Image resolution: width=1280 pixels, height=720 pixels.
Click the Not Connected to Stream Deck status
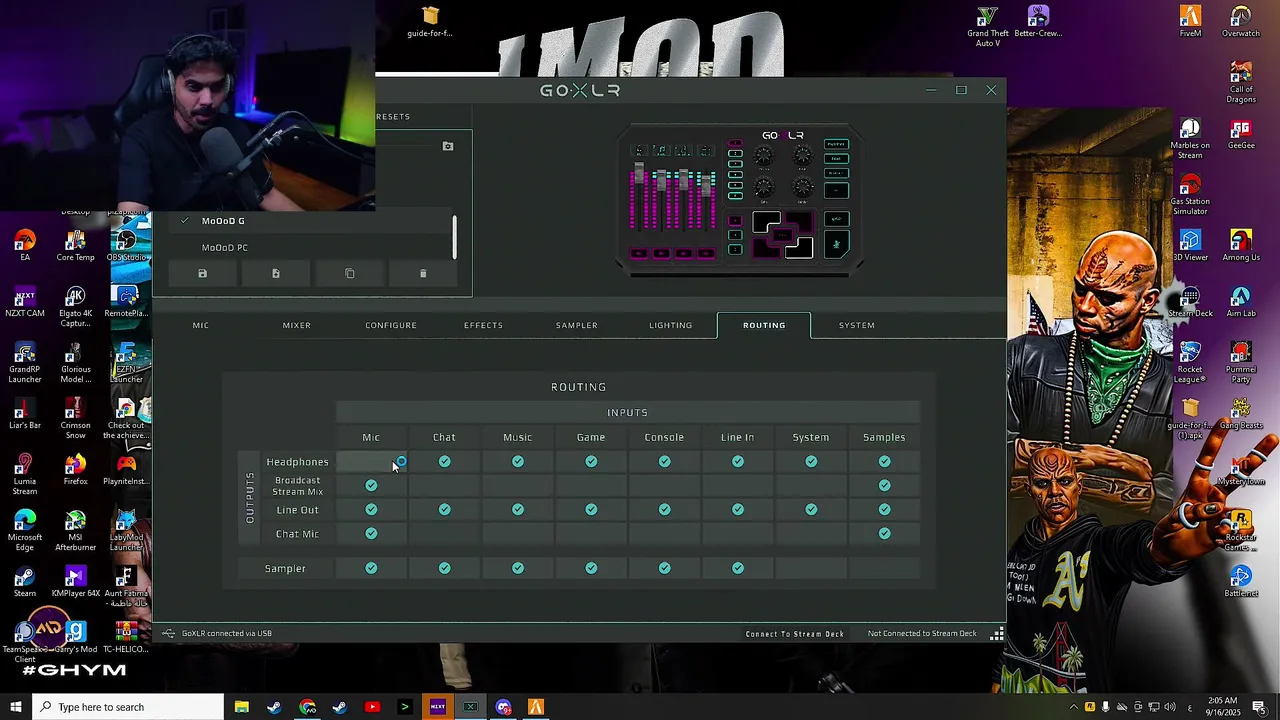(x=922, y=634)
